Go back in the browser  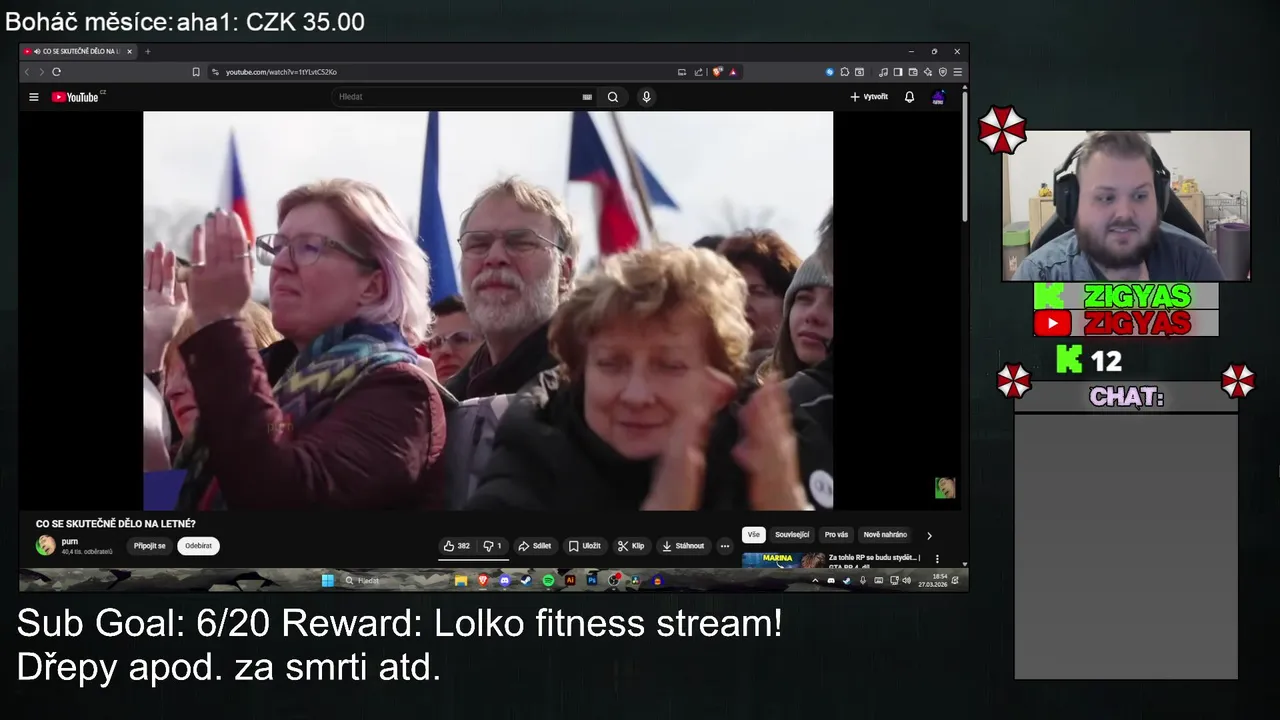pyautogui.click(x=27, y=72)
